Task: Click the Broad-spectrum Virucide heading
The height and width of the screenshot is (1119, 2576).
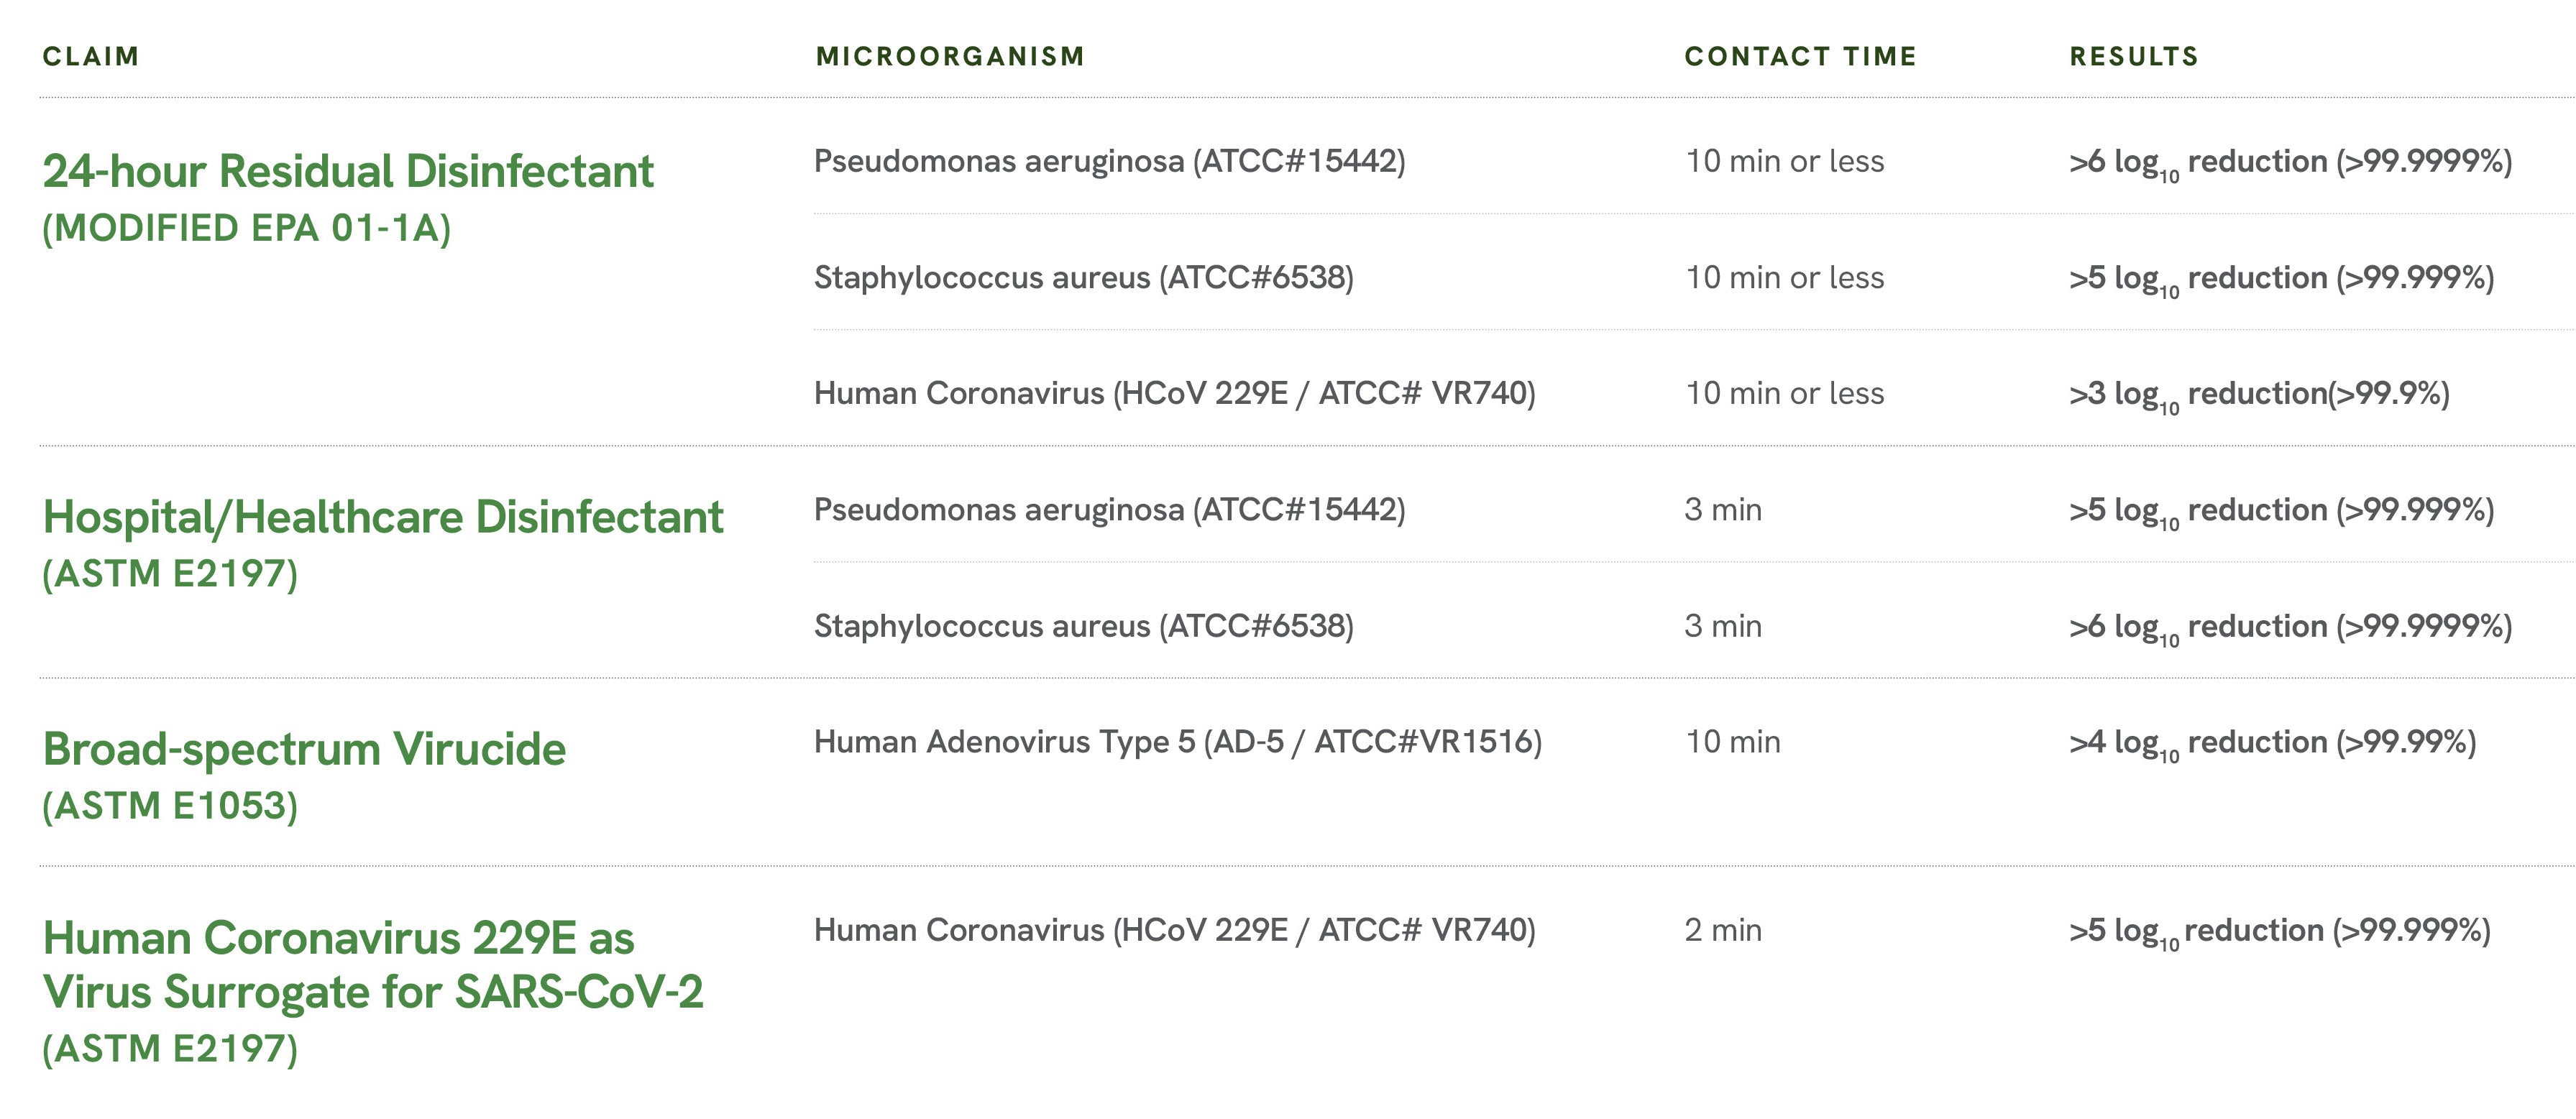Action: (304, 749)
